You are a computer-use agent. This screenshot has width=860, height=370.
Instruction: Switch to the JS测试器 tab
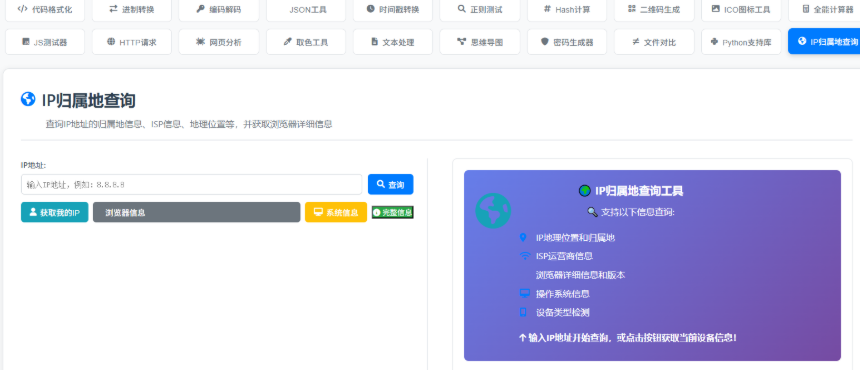click(x=45, y=42)
